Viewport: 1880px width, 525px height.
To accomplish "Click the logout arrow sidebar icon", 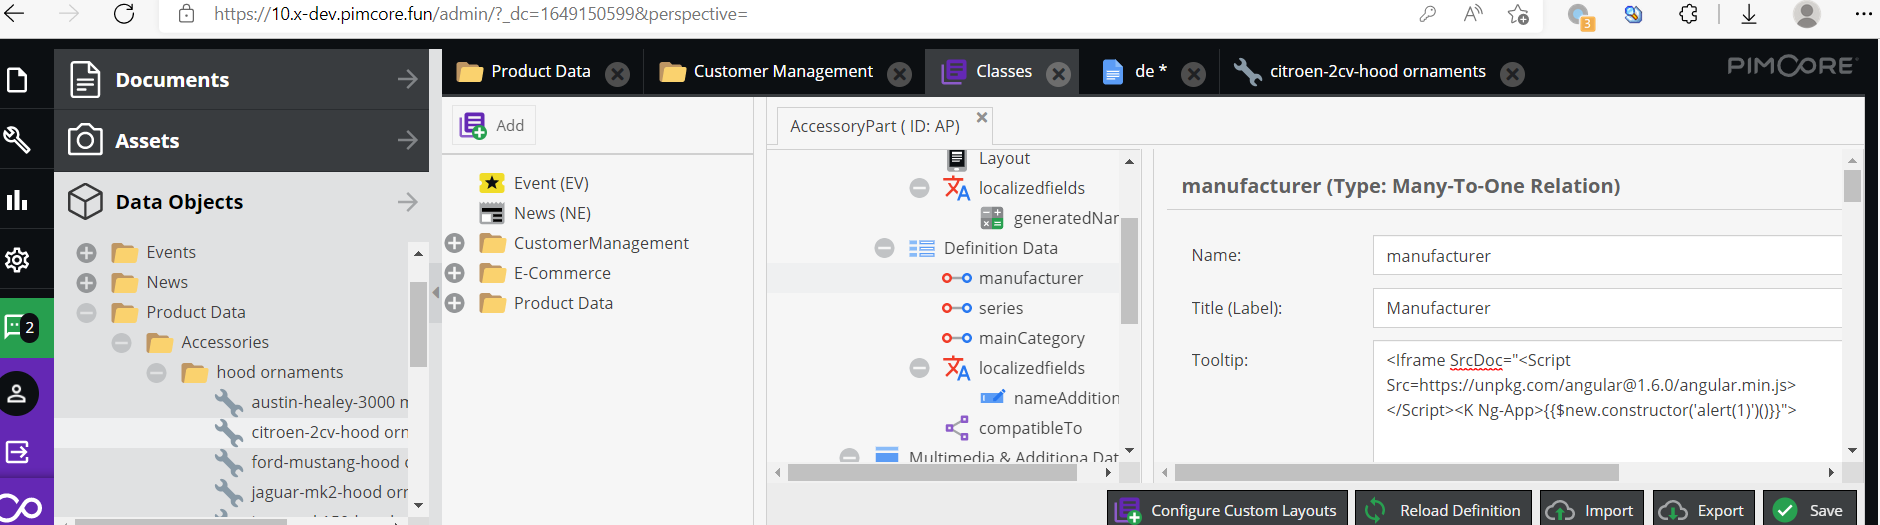I will tap(17, 452).
